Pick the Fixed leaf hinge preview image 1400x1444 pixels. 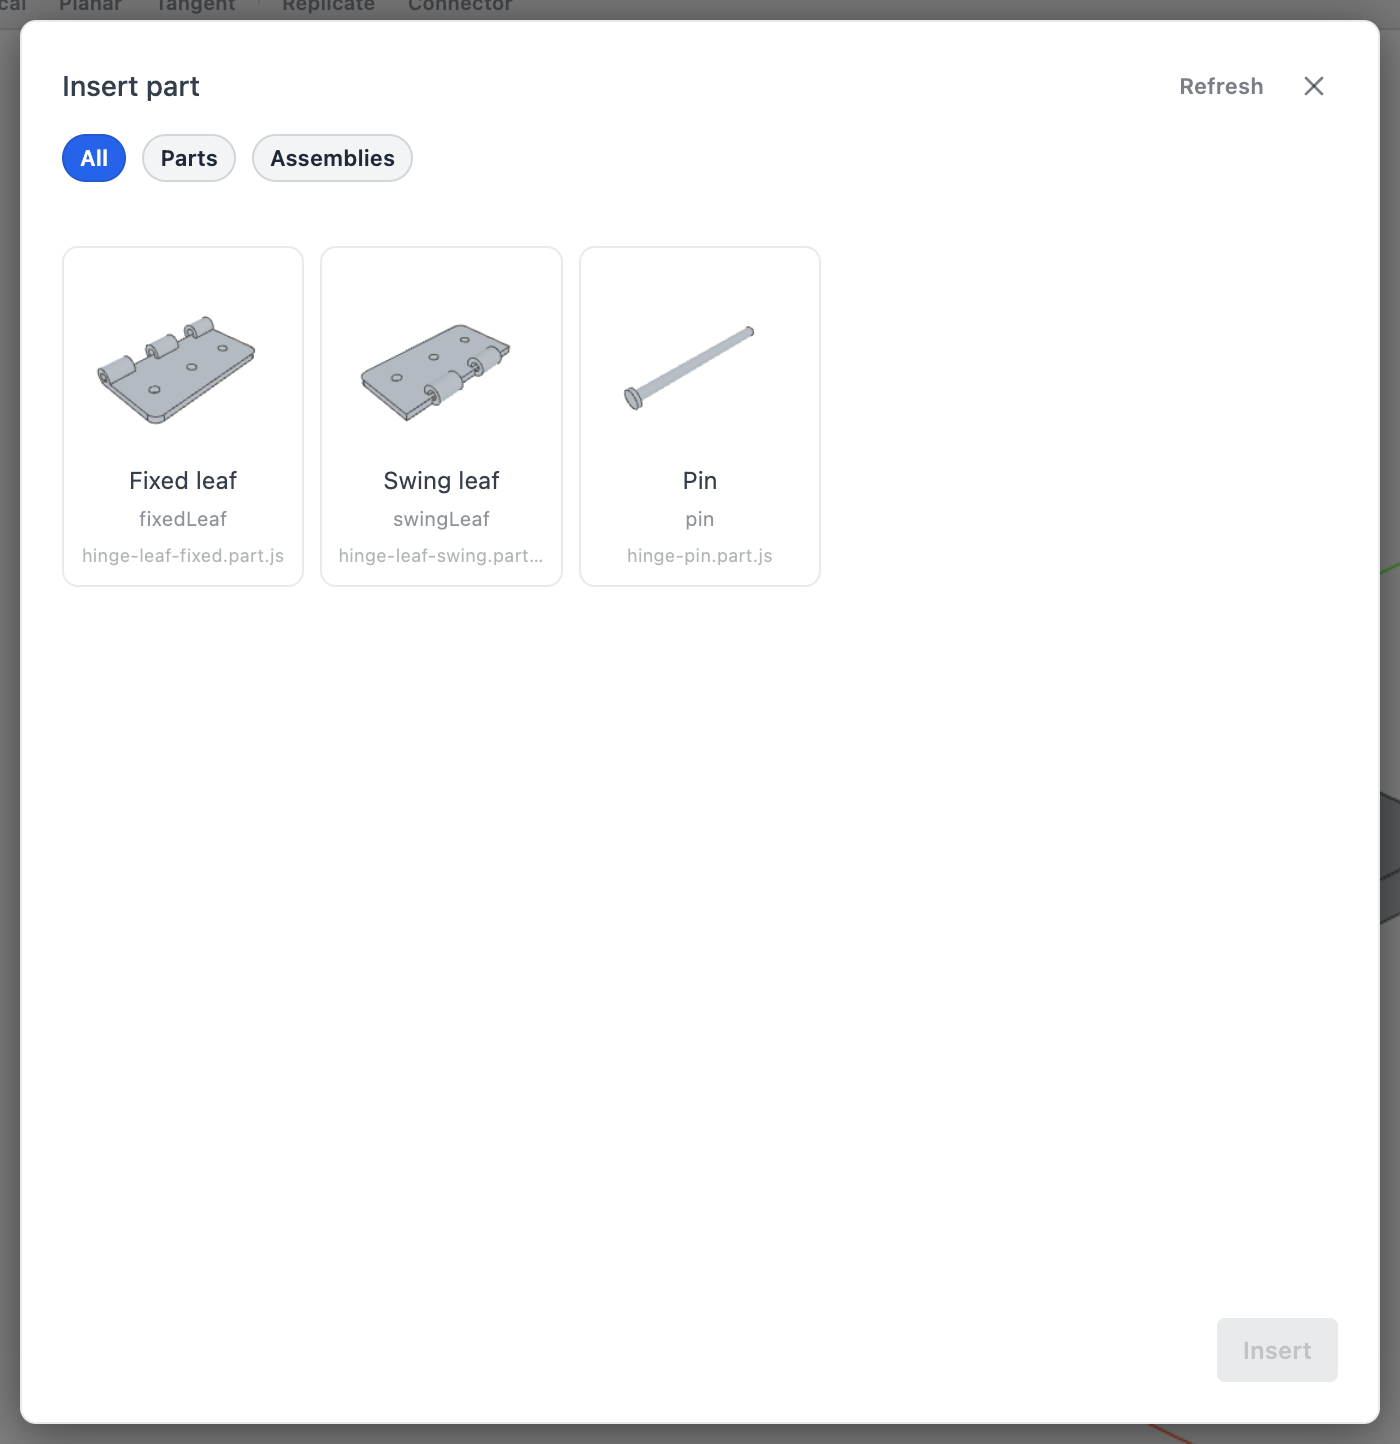(x=176, y=370)
